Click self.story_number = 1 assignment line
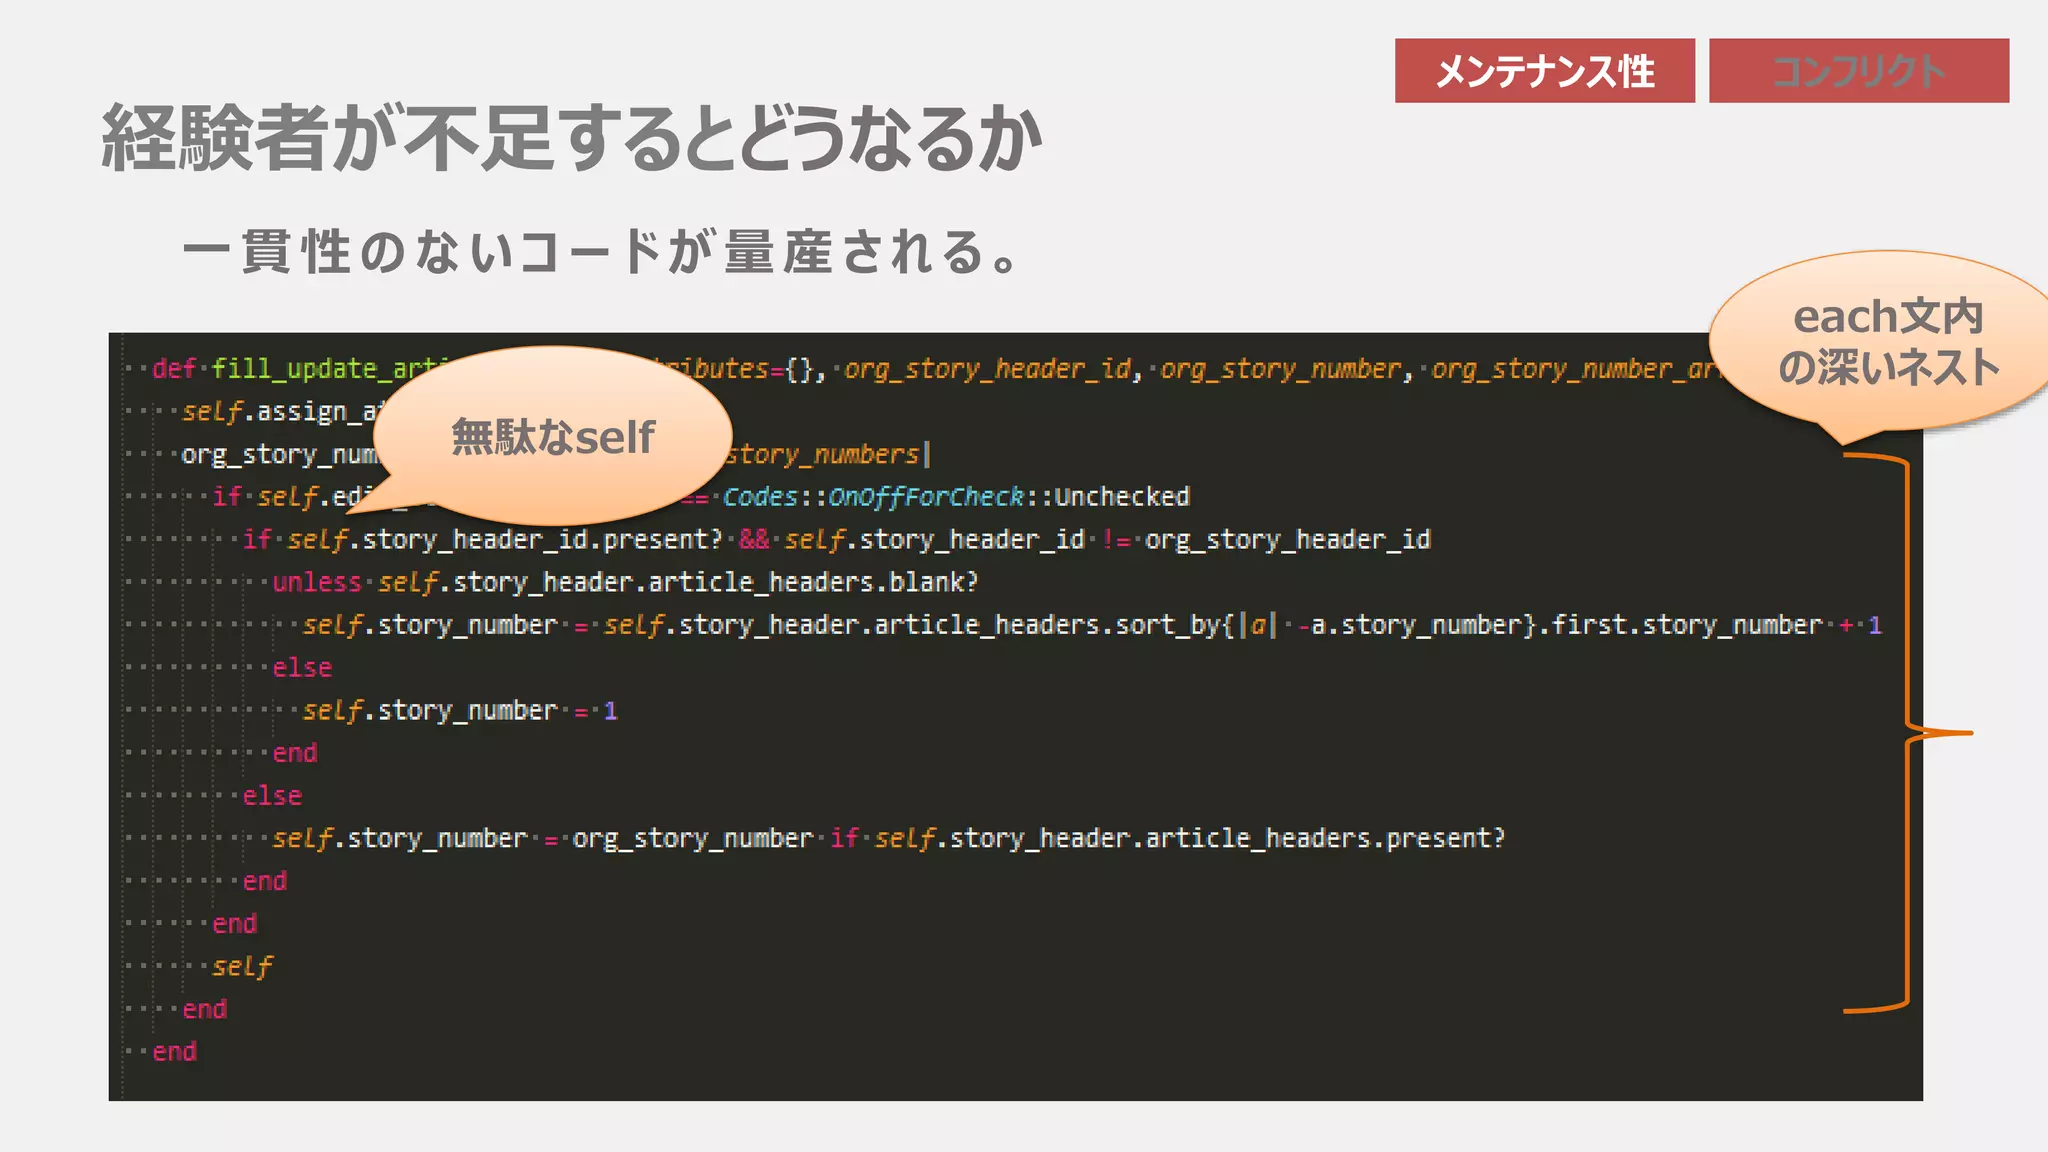The image size is (2048, 1152). point(460,711)
